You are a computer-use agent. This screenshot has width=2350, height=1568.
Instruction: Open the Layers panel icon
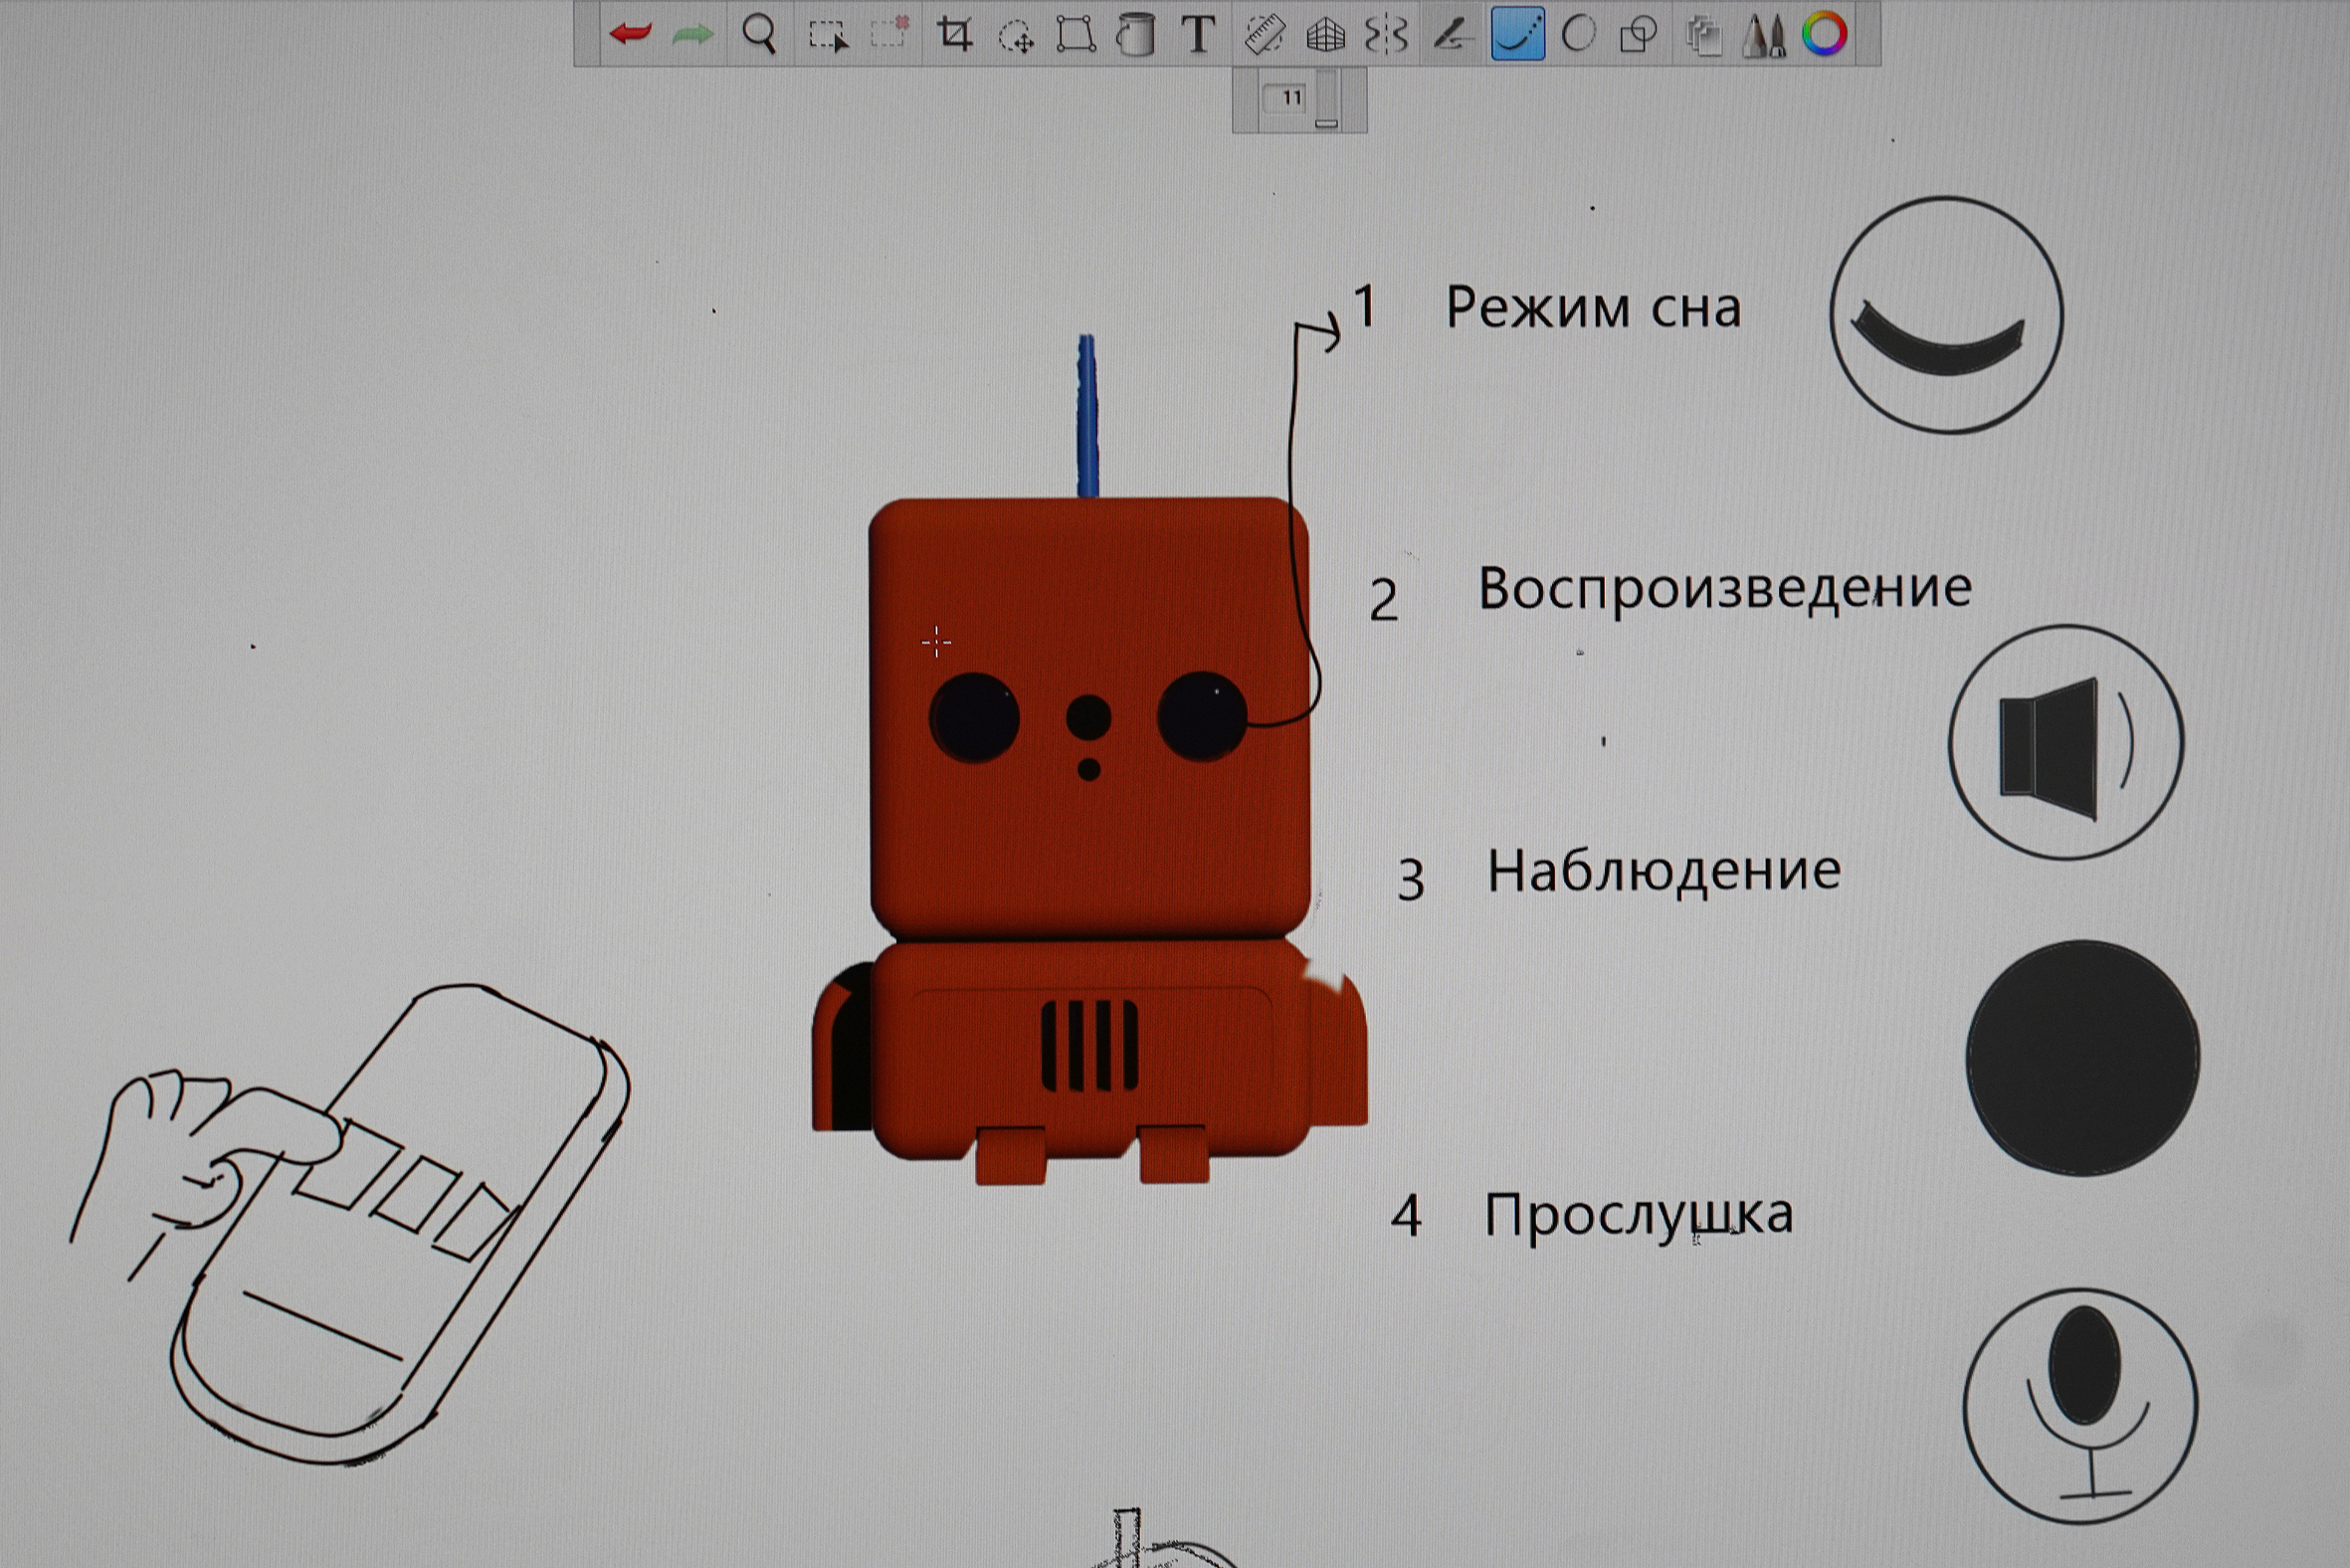click(x=1703, y=35)
